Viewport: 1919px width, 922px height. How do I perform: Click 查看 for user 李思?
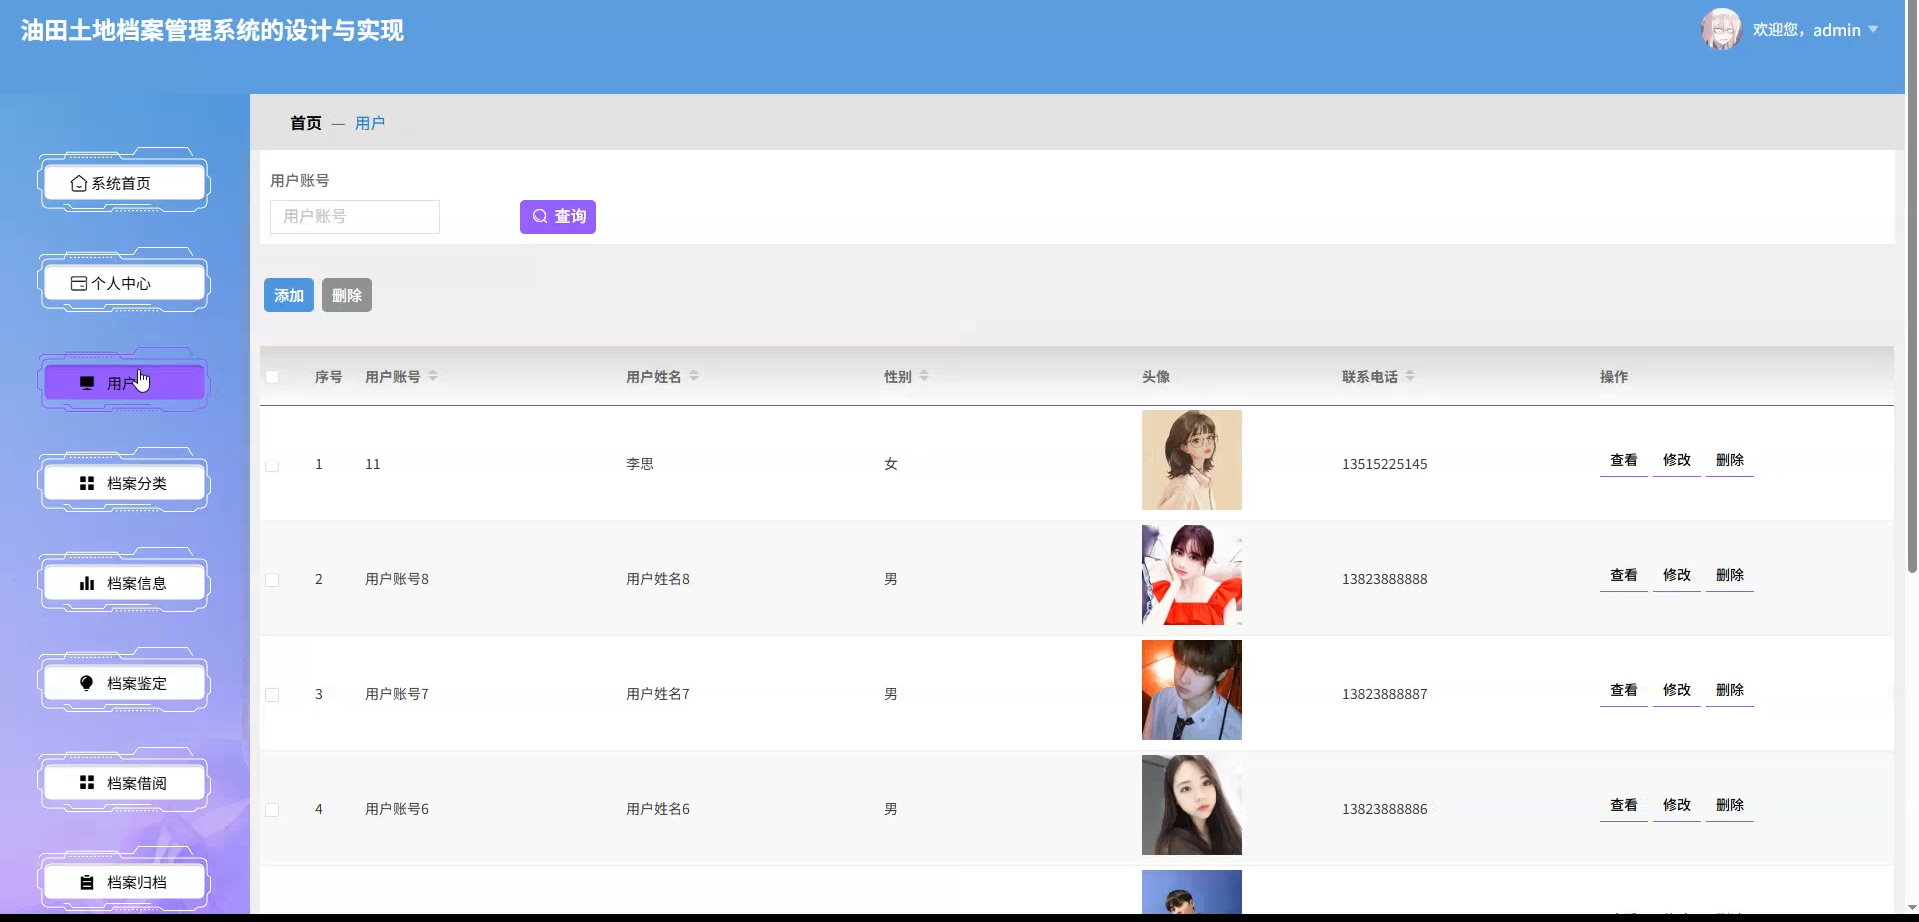click(x=1624, y=460)
